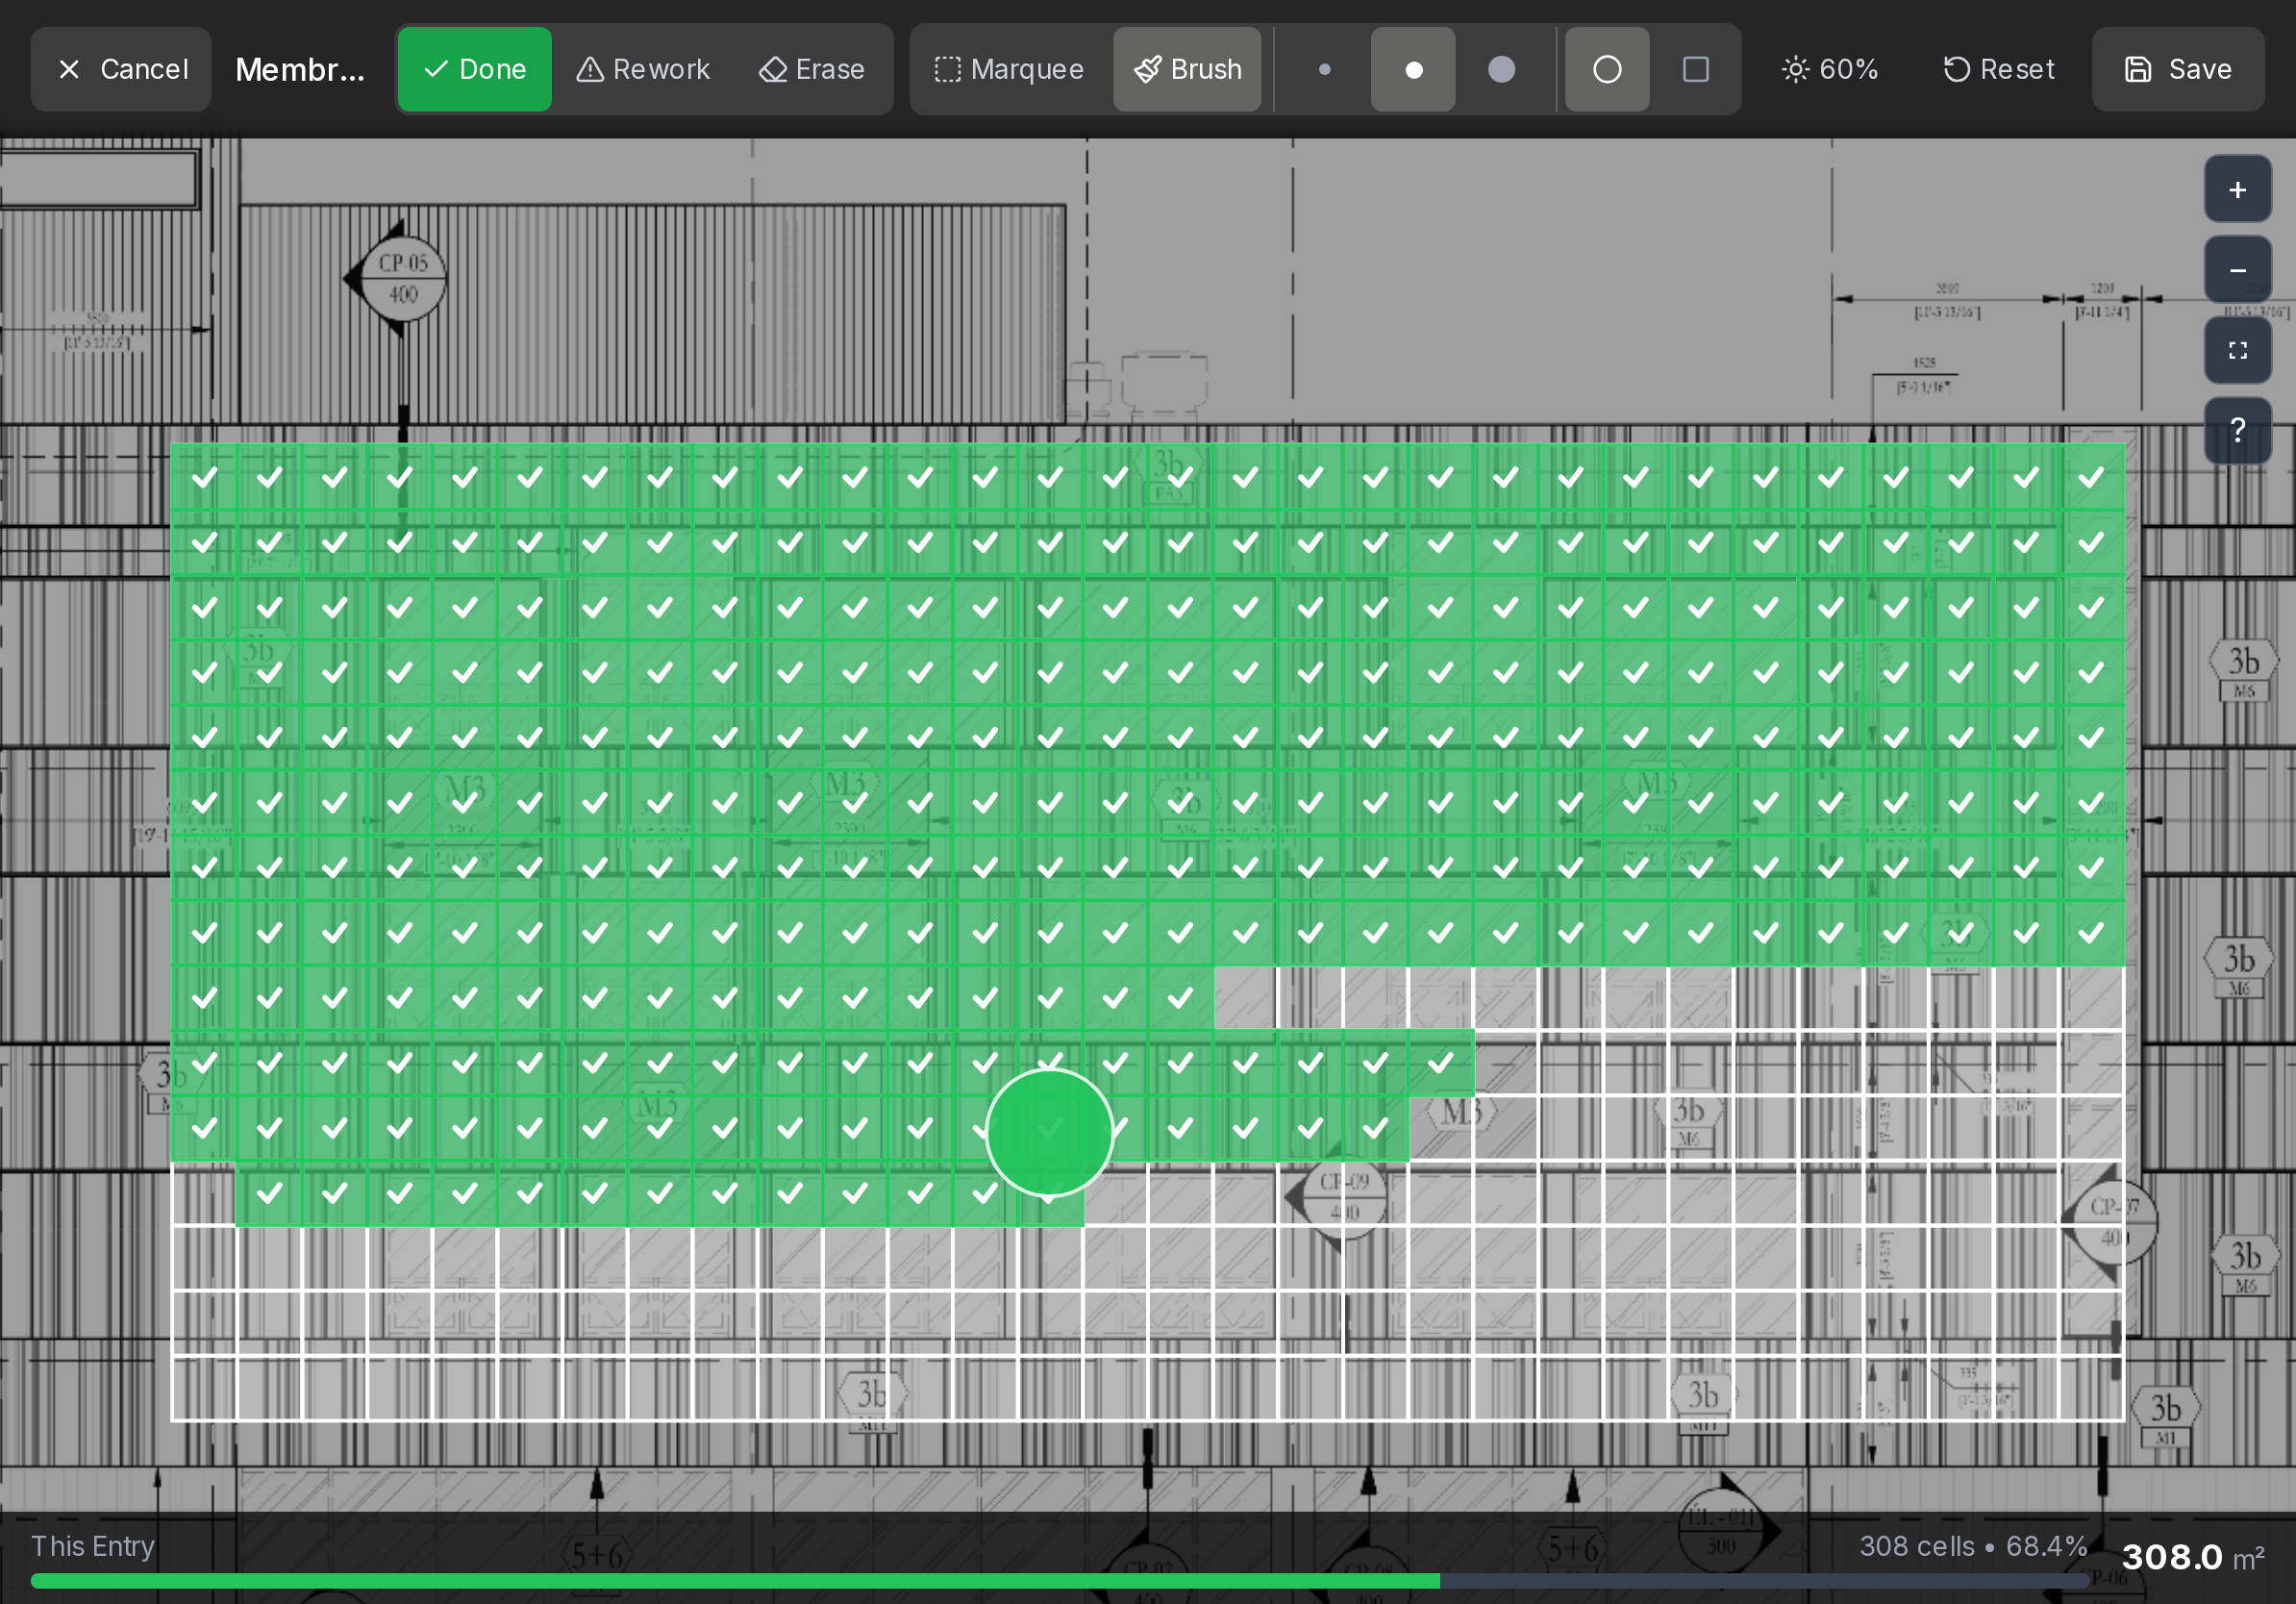Switch to Rework marking mode
Image resolution: width=2296 pixels, height=1604 pixels.
(x=643, y=69)
